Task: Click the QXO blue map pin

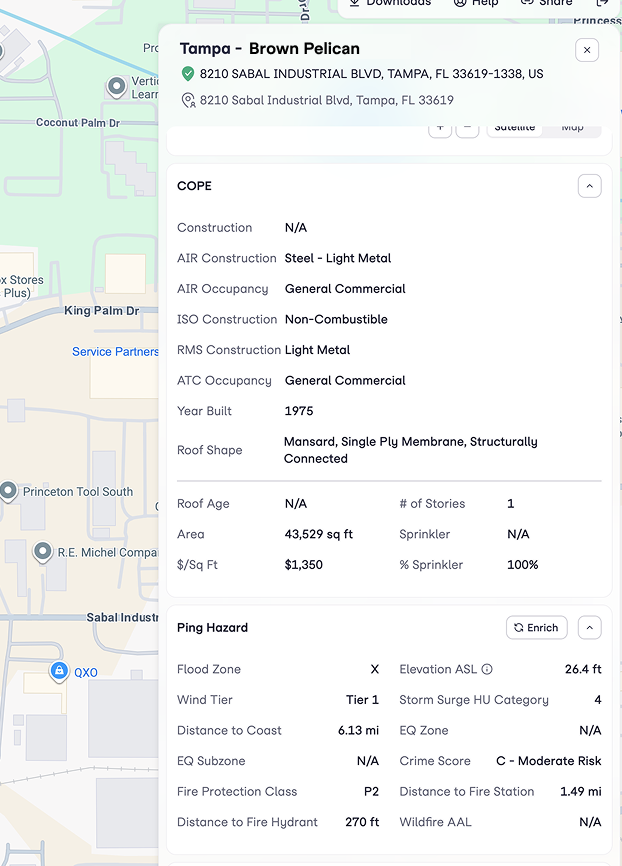Action: pos(59,670)
